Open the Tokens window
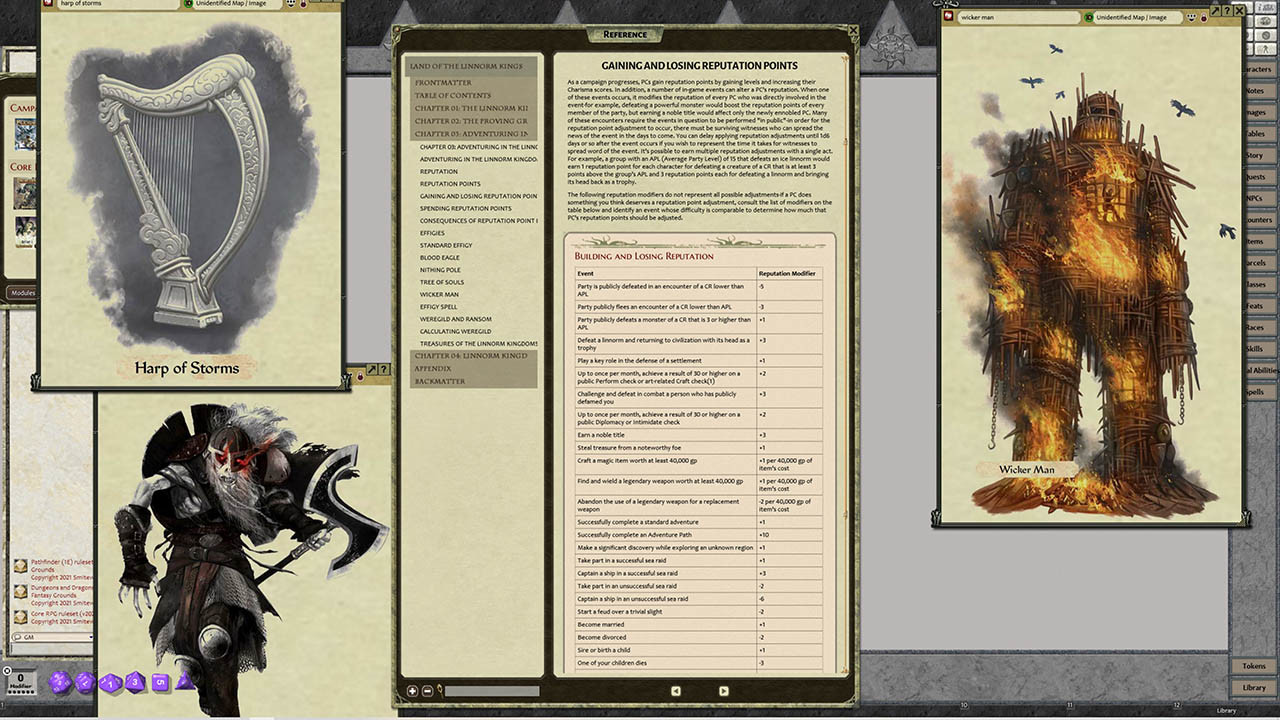This screenshot has height=720, width=1280. (x=1253, y=666)
